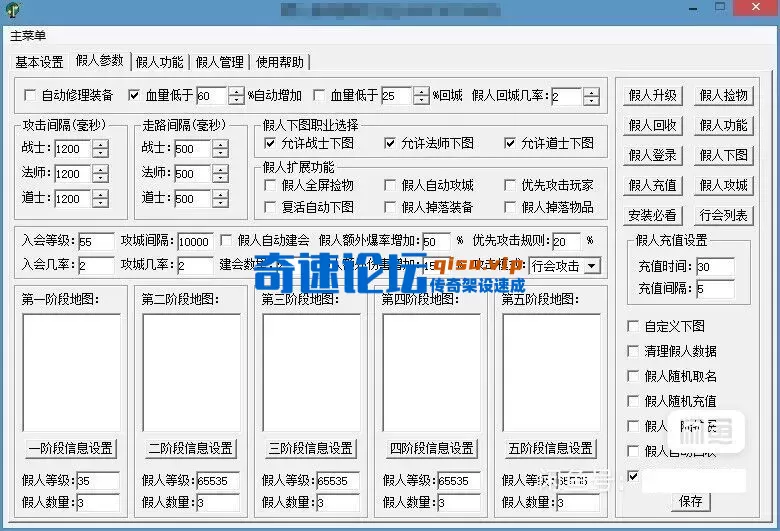Open 一阶段信息设置

pos(71,448)
